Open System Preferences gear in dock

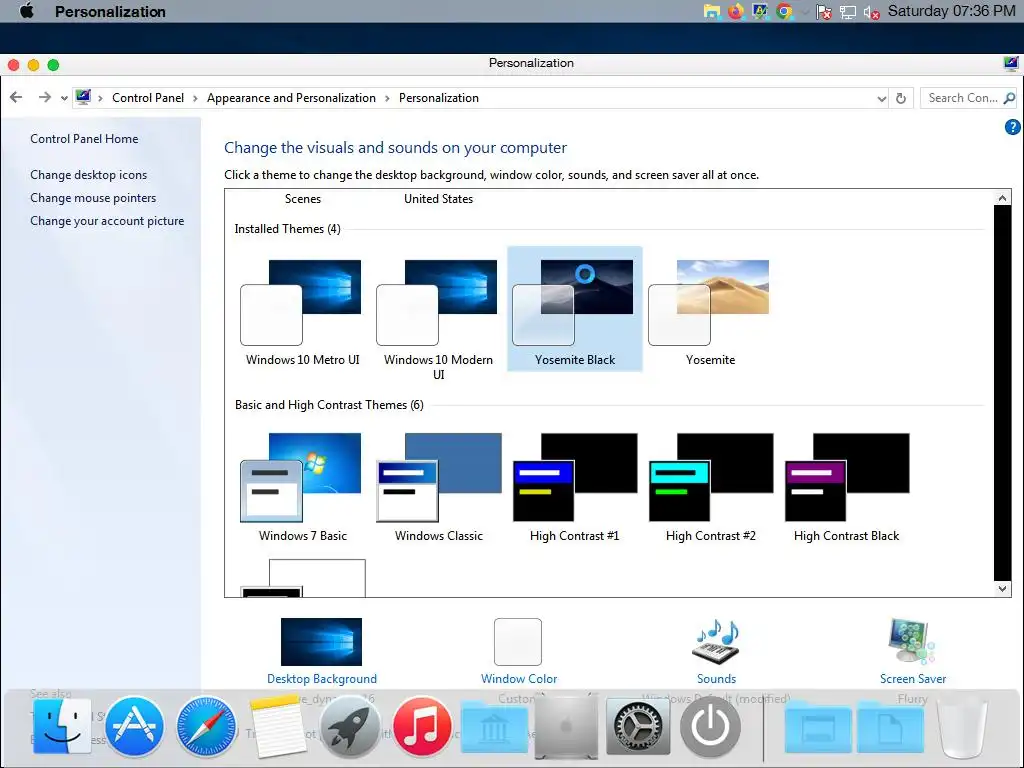pyautogui.click(x=638, y=726)
